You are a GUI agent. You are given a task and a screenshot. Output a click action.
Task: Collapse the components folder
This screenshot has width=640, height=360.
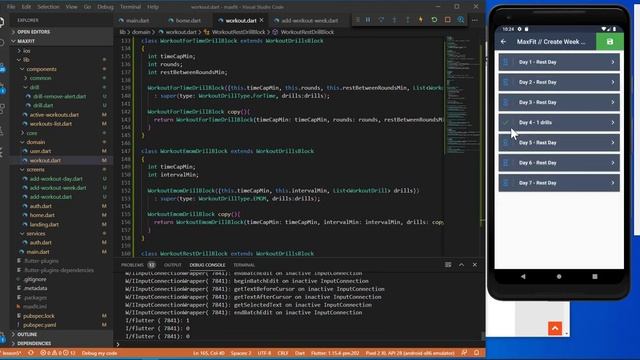pyautogui.click(x=41, y=69)
